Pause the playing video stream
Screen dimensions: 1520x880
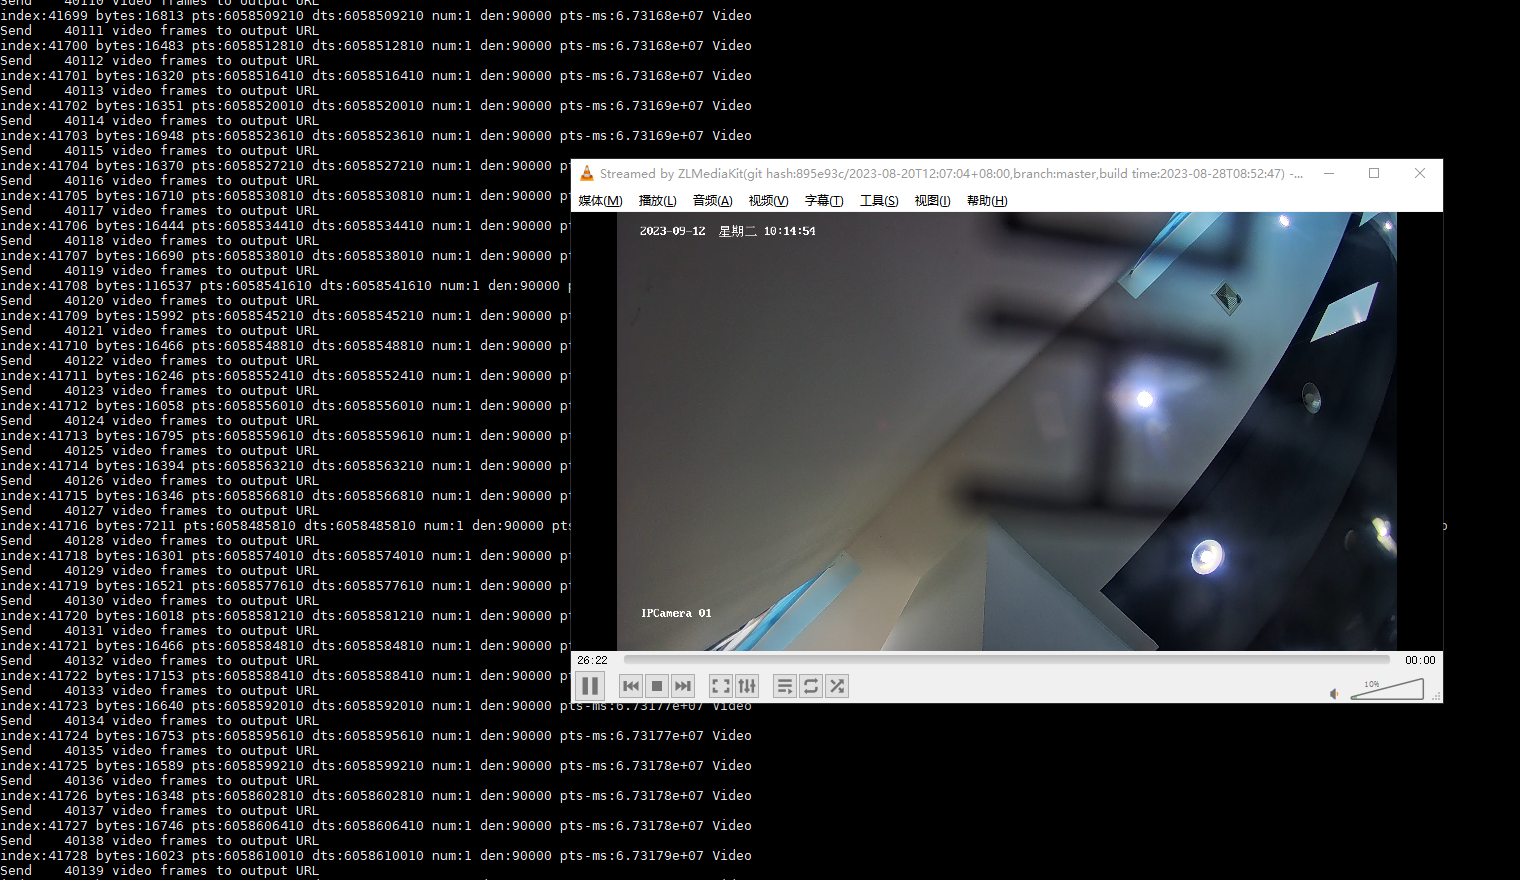point(590,686)
